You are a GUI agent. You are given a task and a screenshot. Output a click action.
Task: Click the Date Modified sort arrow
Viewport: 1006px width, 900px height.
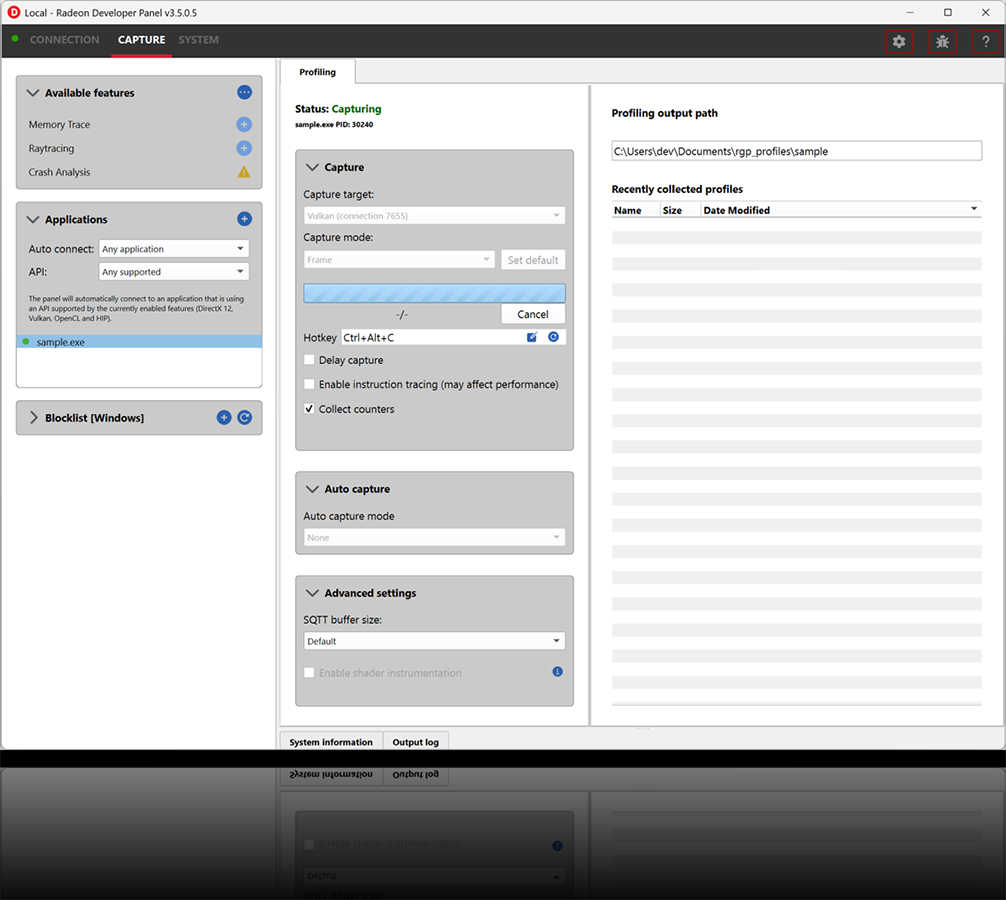(974, 208)
